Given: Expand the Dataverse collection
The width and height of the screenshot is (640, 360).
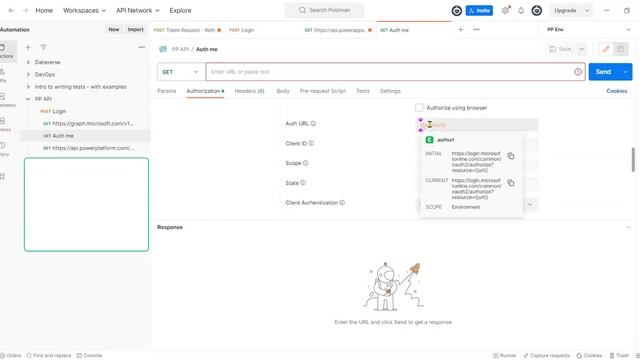Looking at the screenshot, I should point(28,62).
